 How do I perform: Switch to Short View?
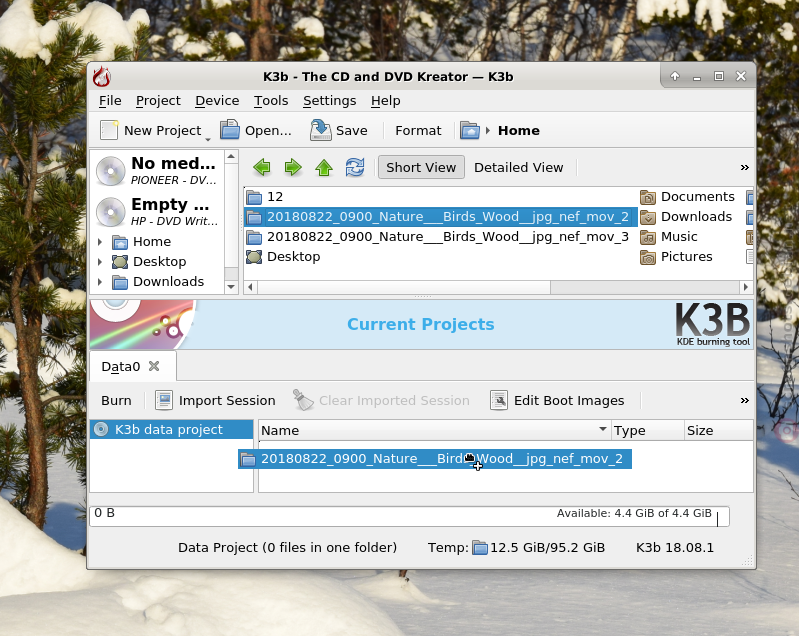421,167
